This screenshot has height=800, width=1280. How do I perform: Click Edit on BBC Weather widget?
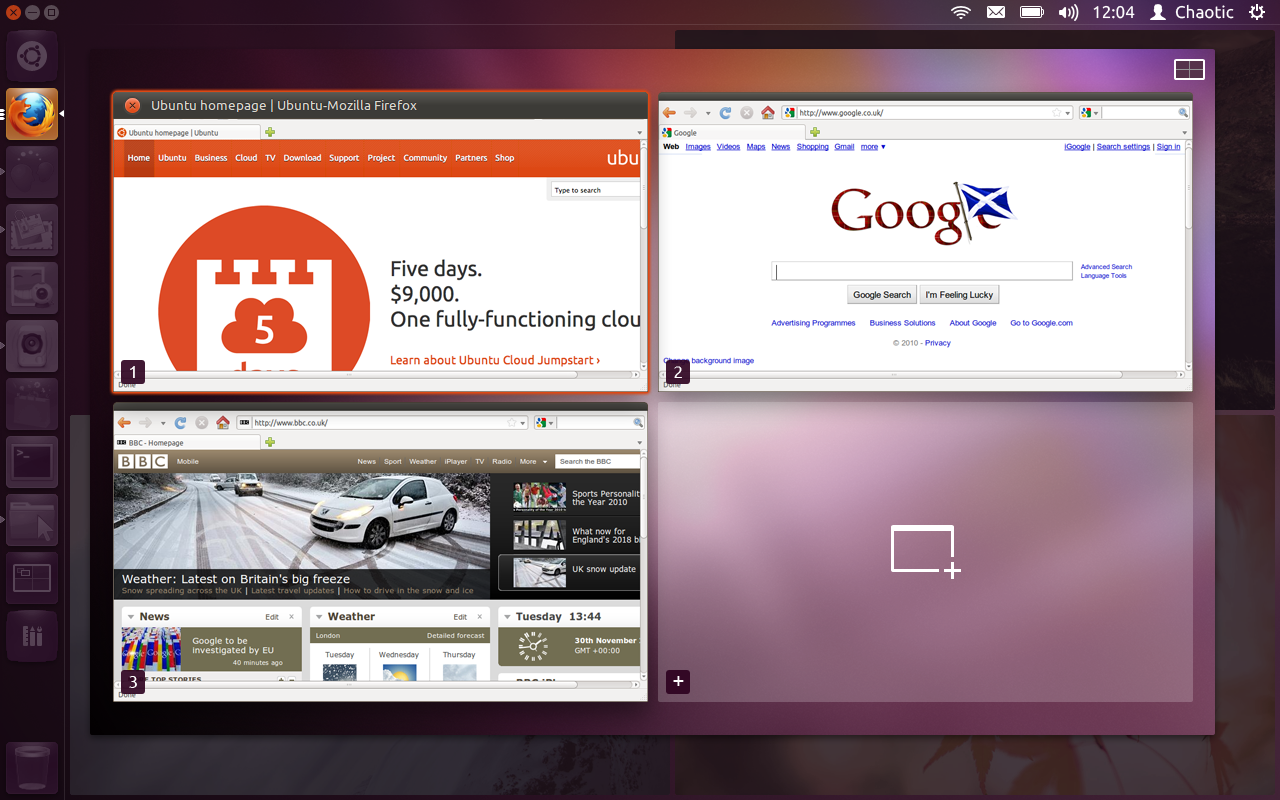[x=460, y=617]
